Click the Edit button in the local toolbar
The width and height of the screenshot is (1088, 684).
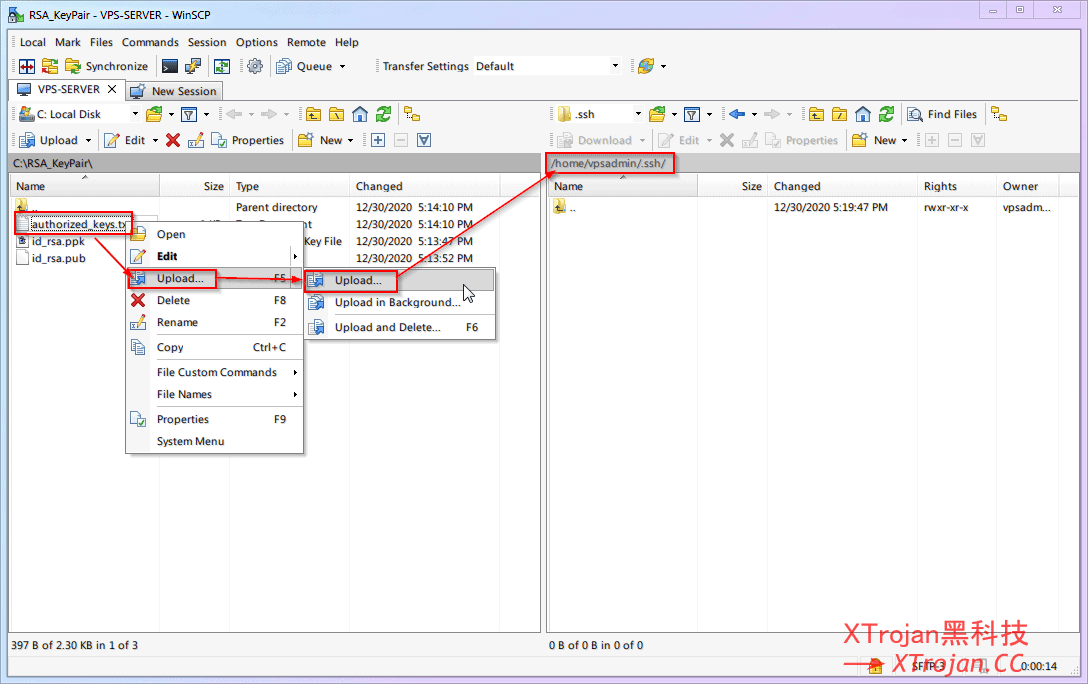tap(125, 140)
